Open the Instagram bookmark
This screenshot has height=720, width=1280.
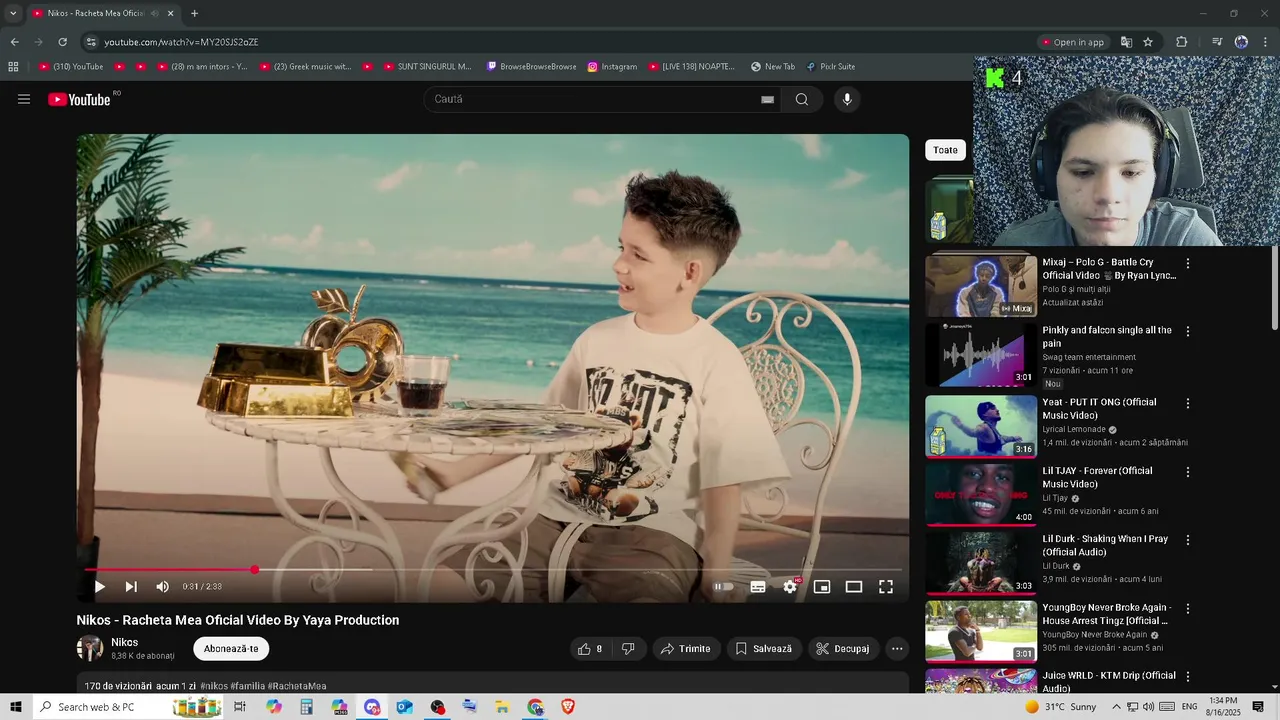click(612, 67)
